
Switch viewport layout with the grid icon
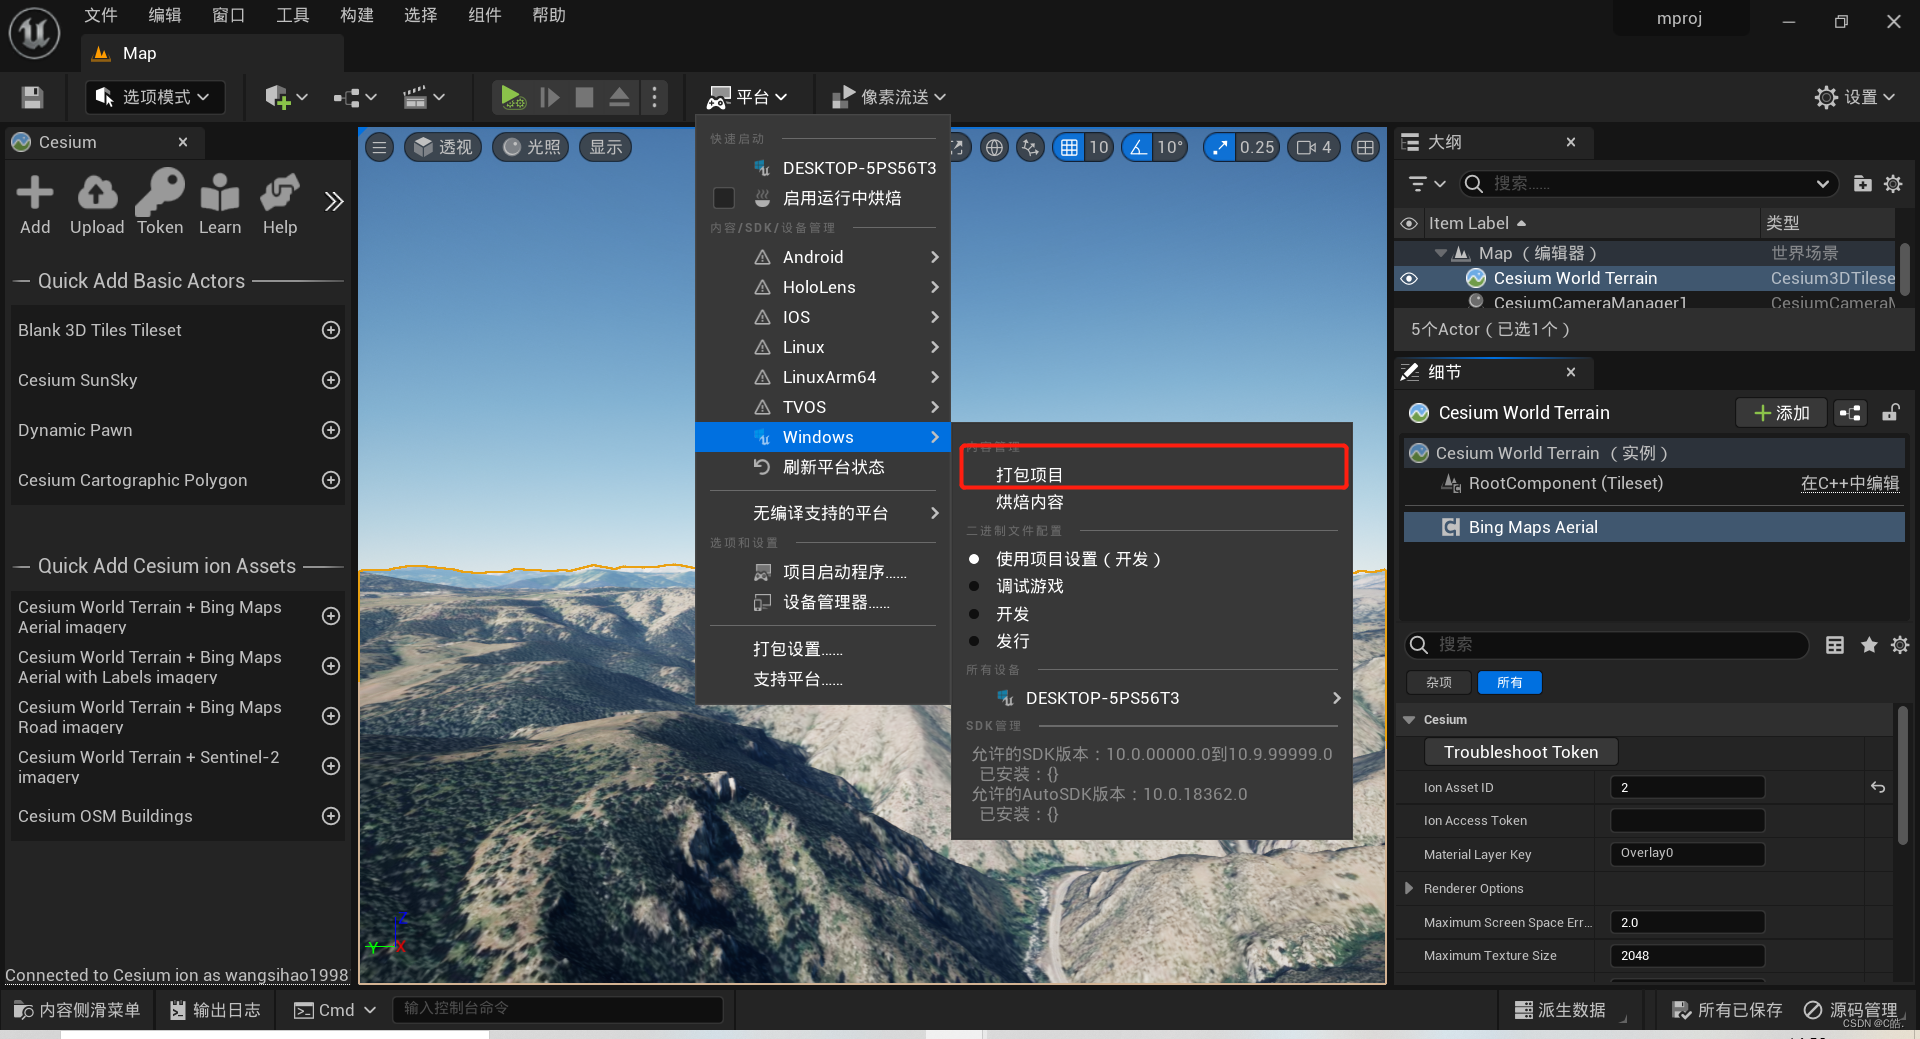[x=1365, y=148]
